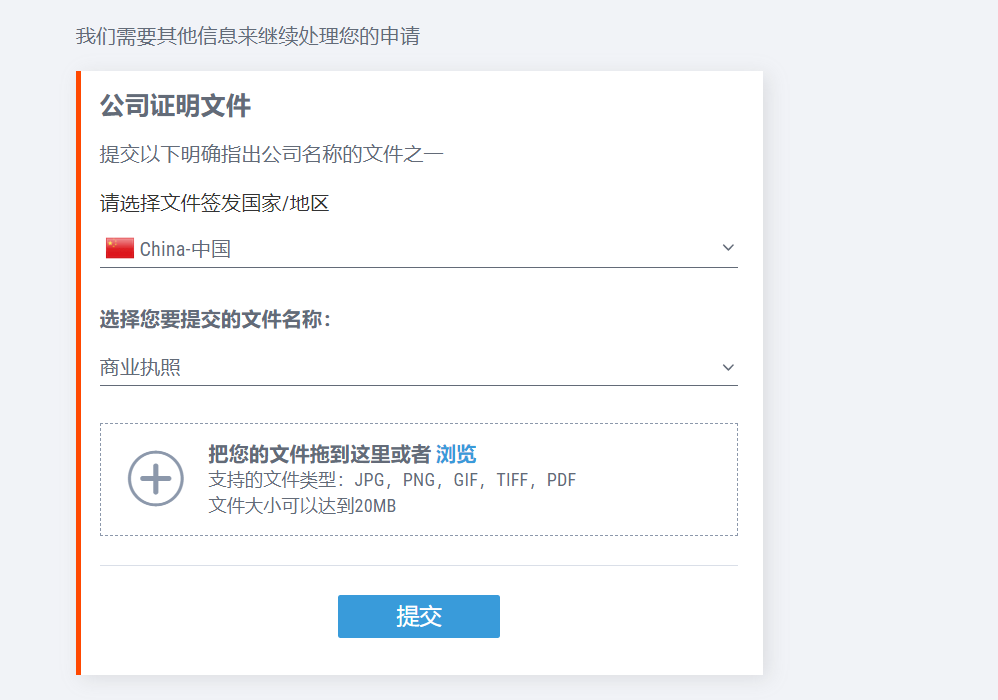Open the 商业执照 document type selector
The width and height of the screenshot is (998, 700).
point(419,368)
